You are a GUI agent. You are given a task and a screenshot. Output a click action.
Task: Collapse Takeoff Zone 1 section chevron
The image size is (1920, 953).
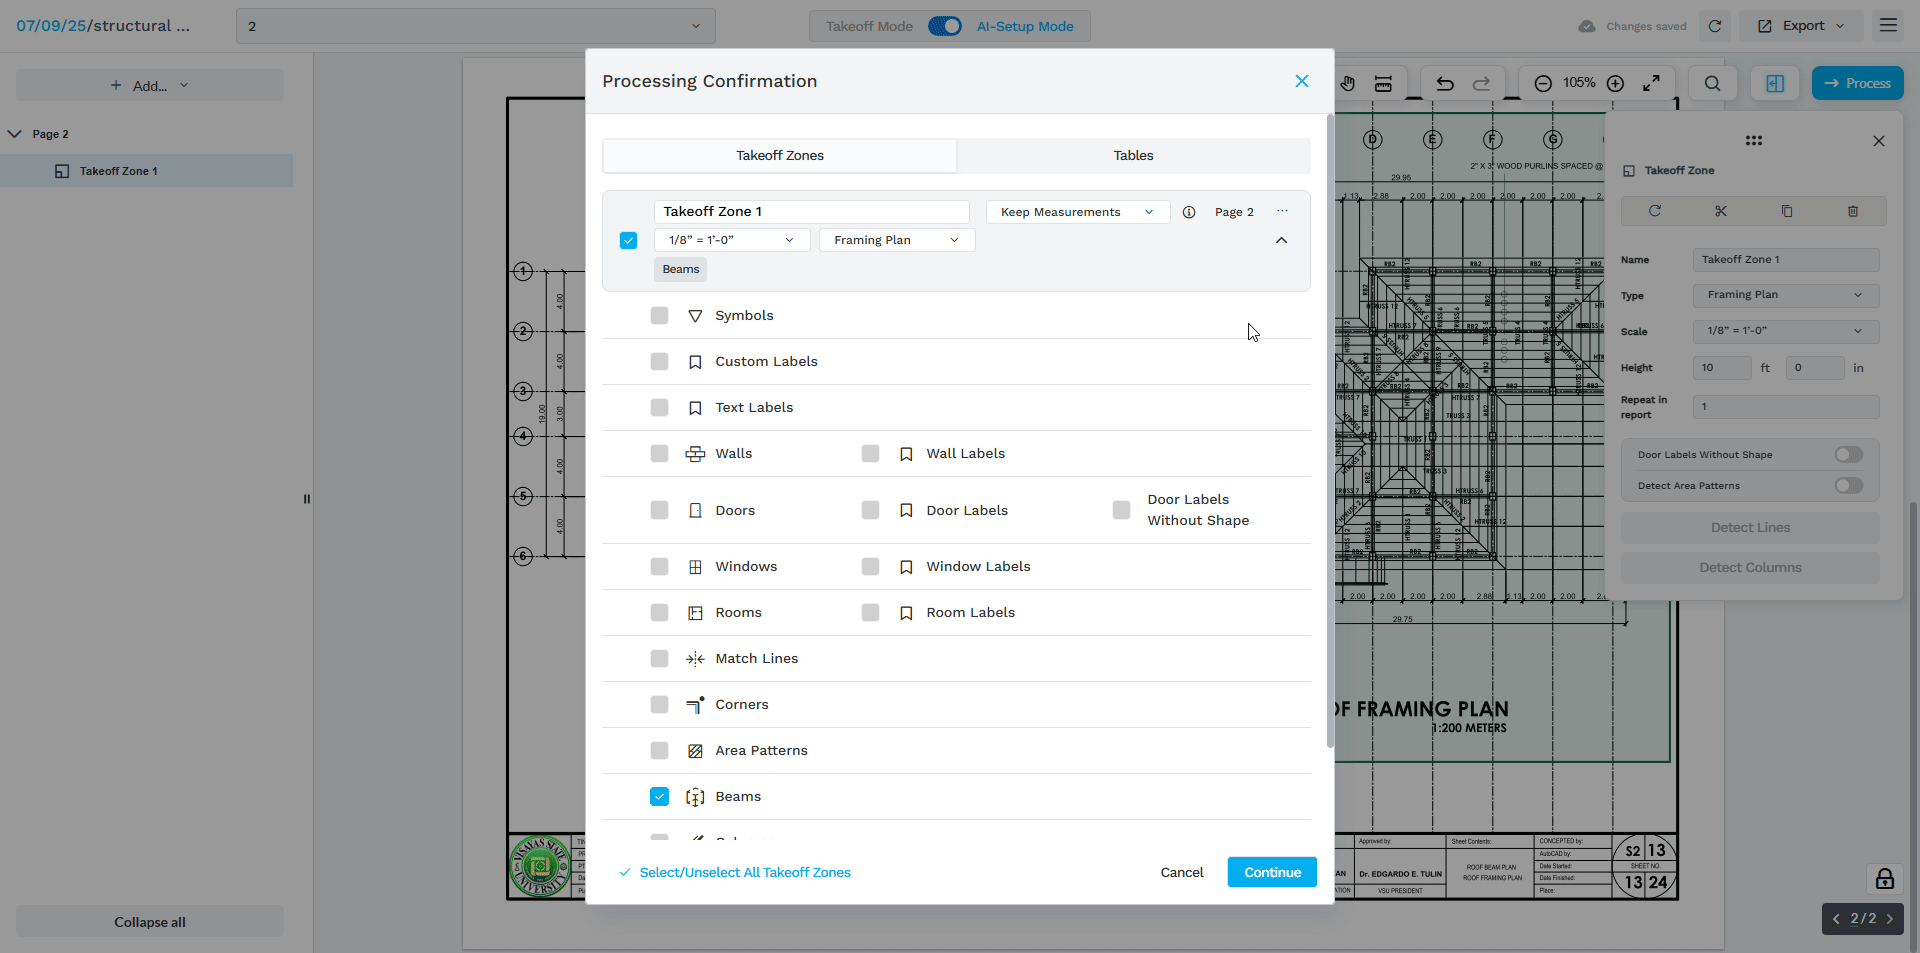pyautogui.click(x=1281, y=240)
